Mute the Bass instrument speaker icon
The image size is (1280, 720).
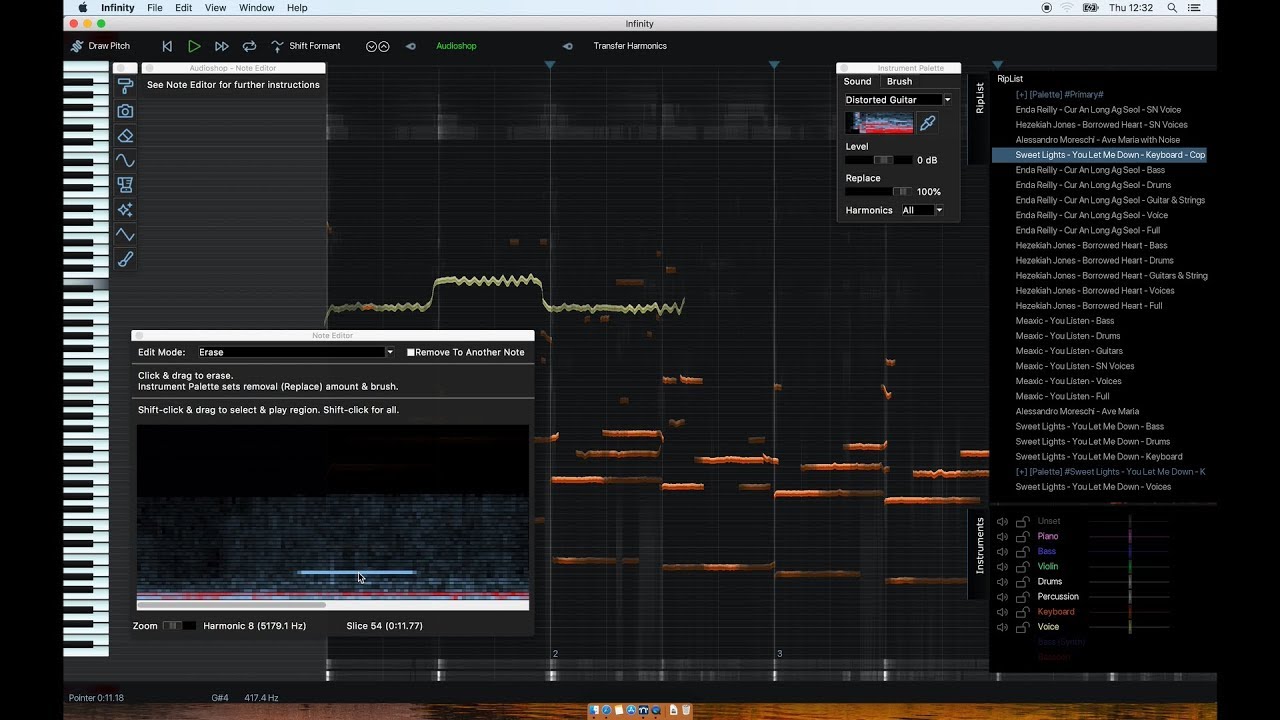[1002, 552]
